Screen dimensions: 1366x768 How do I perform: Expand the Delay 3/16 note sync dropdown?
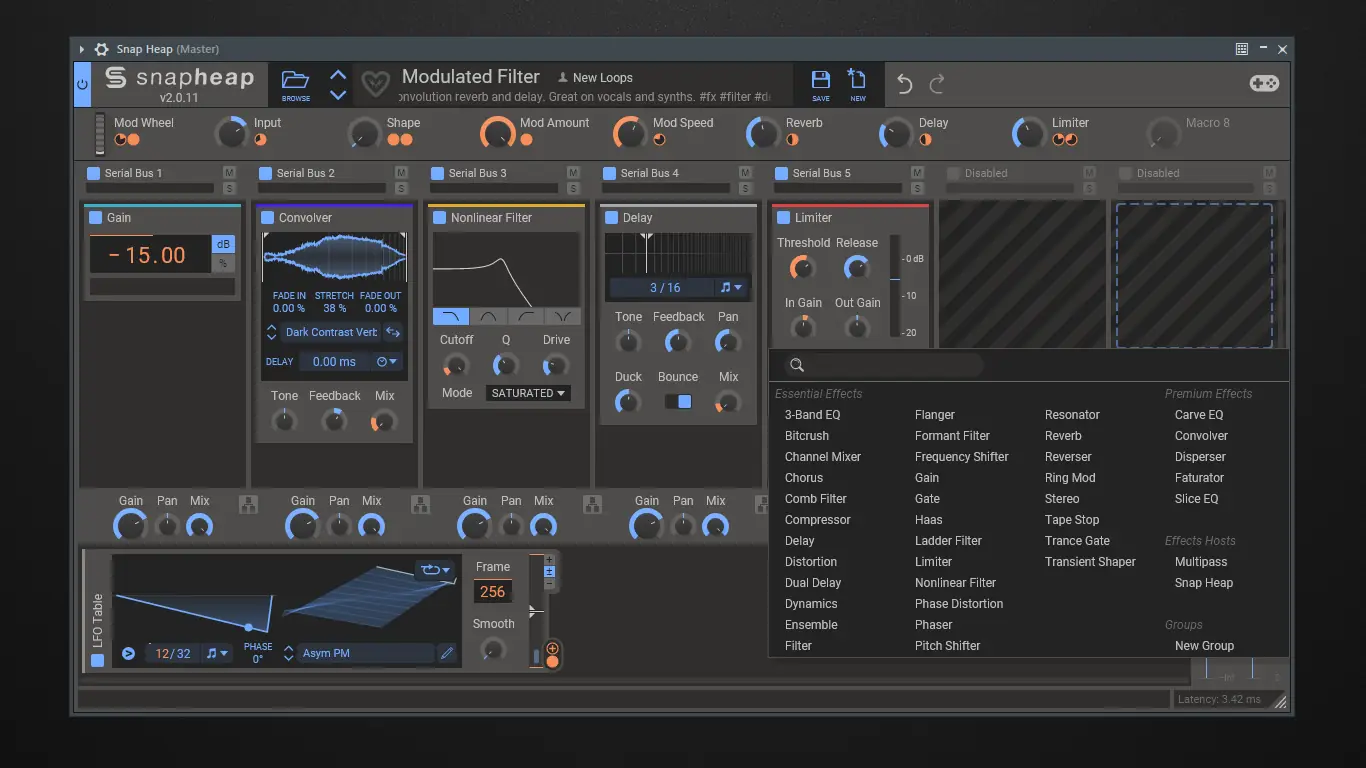pyautogui.click(x=732, y=288)
